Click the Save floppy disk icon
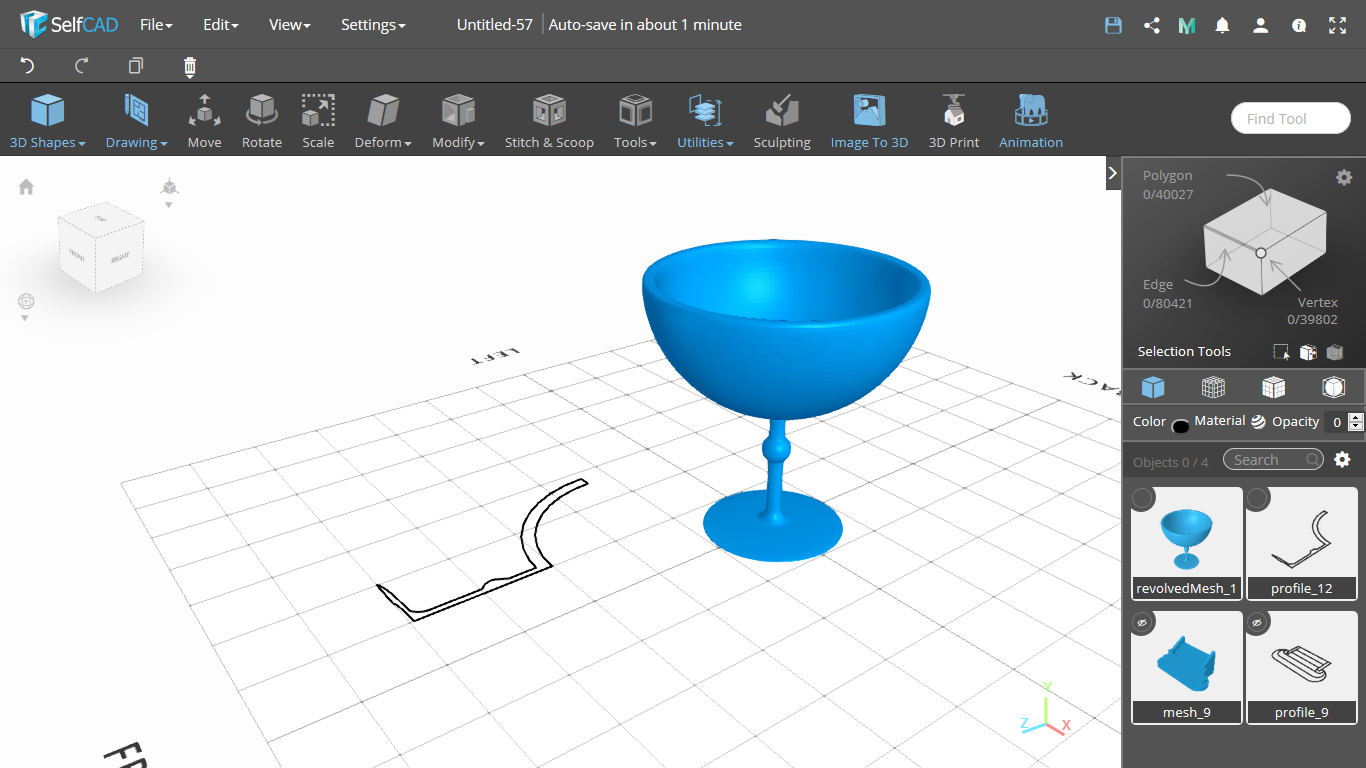Viewport: 1366px width, 768px height. (1113, 25)
